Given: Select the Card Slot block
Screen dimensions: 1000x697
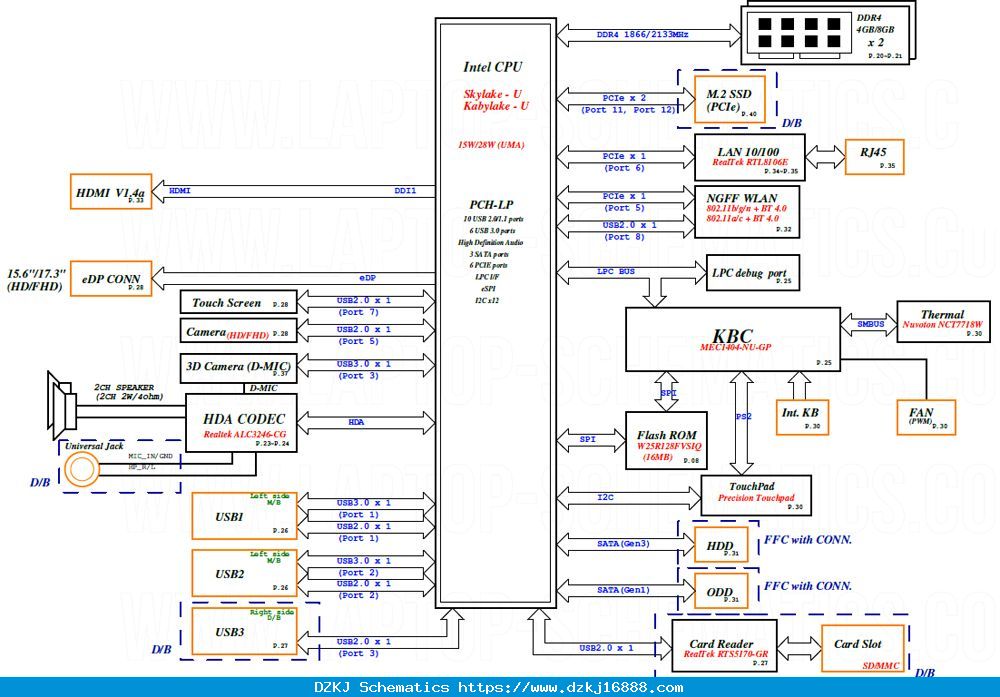Looking at the screenshot, I should pos(862,648).
